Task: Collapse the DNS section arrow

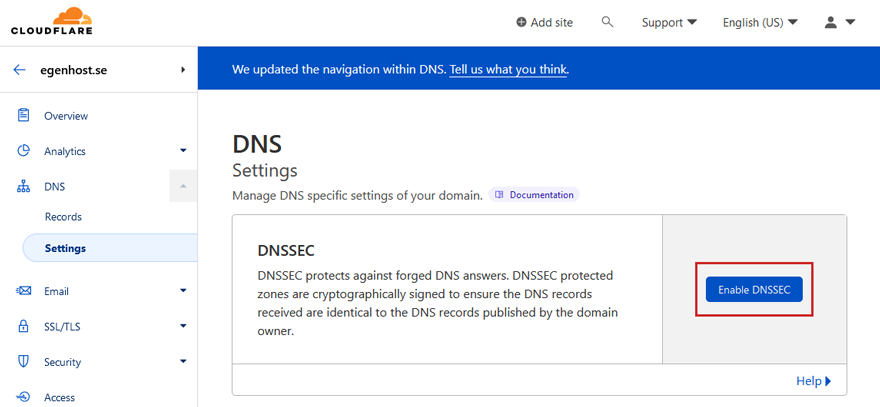Action: tap(183, 186)
